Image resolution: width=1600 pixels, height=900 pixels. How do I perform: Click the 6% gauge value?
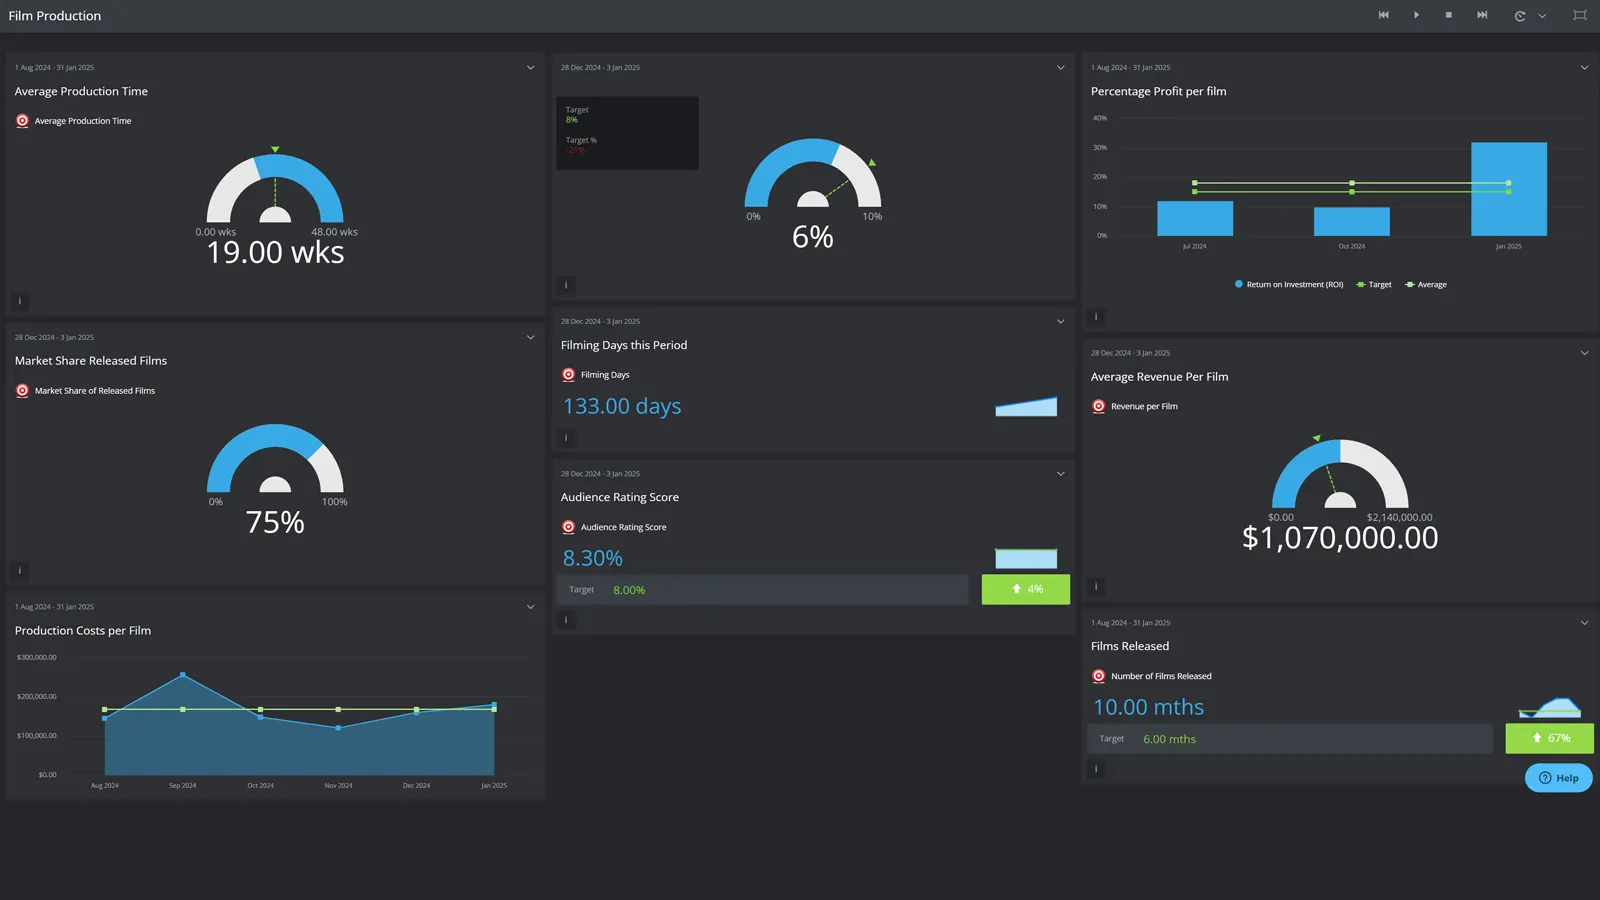click(813, 237)
